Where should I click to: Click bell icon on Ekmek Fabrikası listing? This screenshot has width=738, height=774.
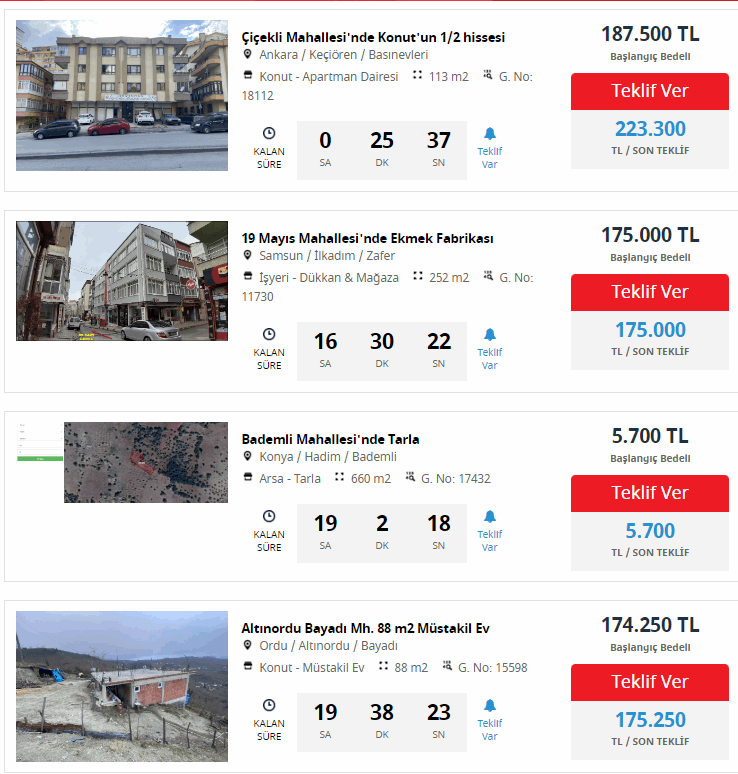489,335
